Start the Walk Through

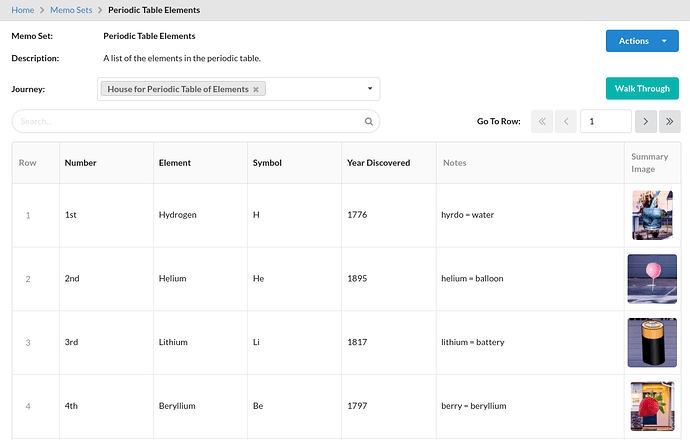(x=642, y=88)
